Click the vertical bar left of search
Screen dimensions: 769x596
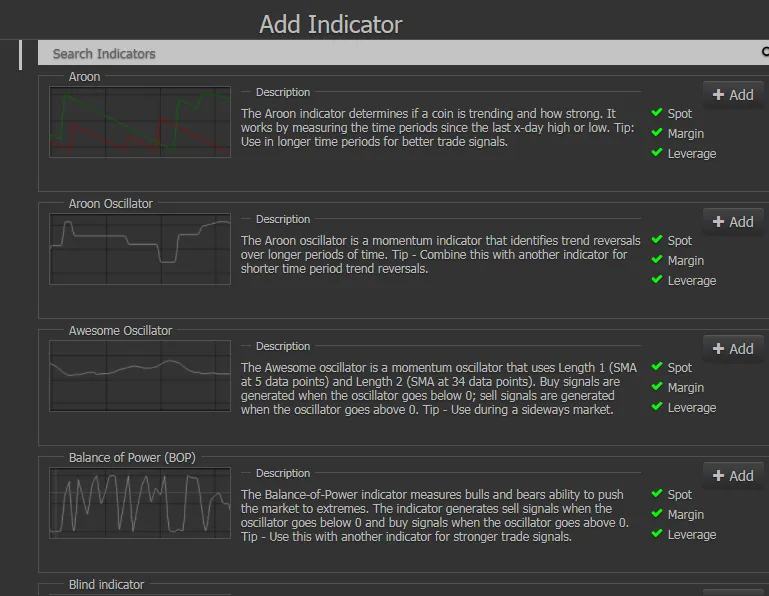(x=20, y=55)
